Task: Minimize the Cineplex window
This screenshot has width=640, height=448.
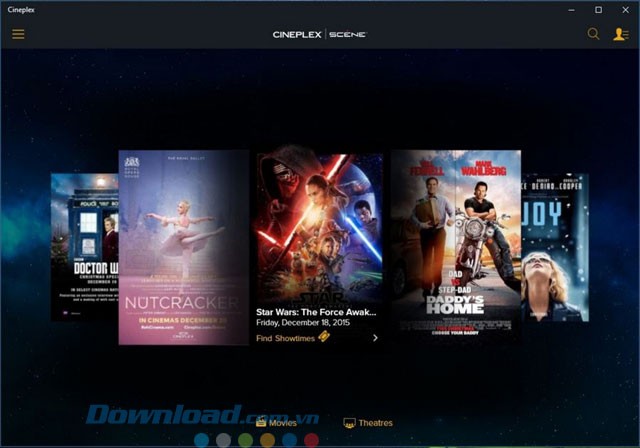Action: pyautogui.click(x=571, y=10)
